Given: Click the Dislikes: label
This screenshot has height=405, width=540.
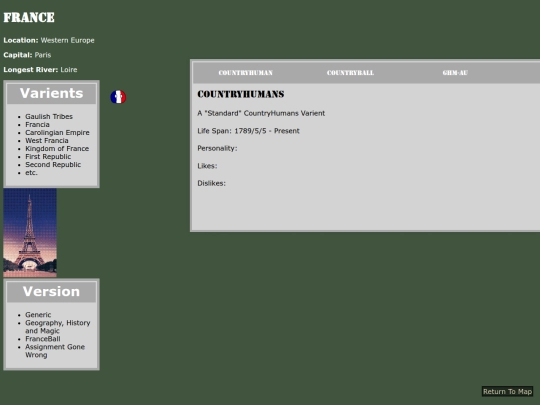Looking at the screenshot, I should point(211,183).
